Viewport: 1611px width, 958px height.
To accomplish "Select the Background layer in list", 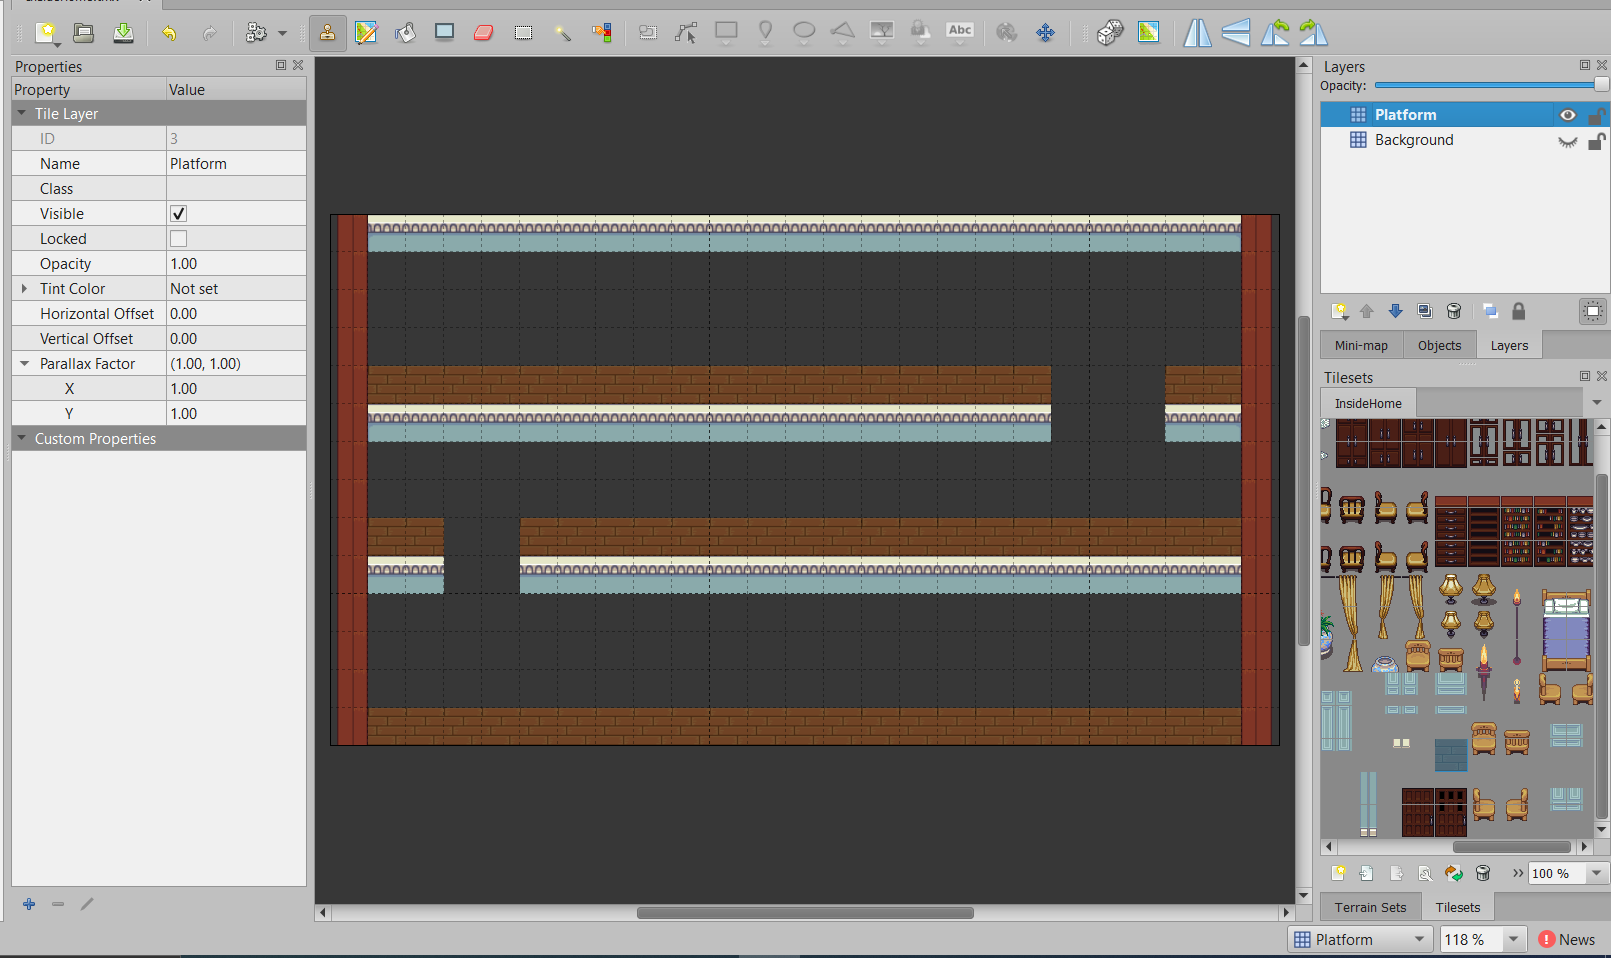I will pyautogui.click(x=1414, y=140).
